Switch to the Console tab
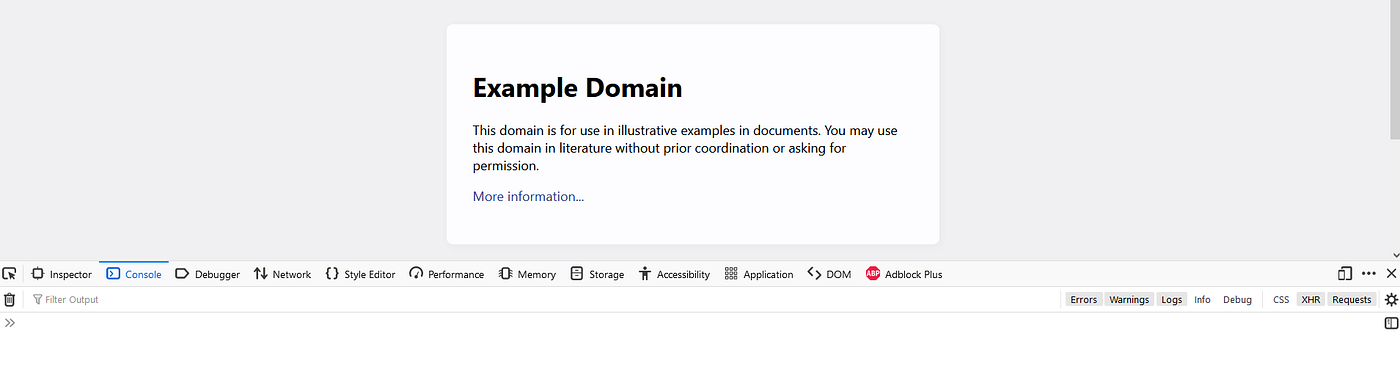This screenshot has width=1400, height=383. [x=134, y=274]
